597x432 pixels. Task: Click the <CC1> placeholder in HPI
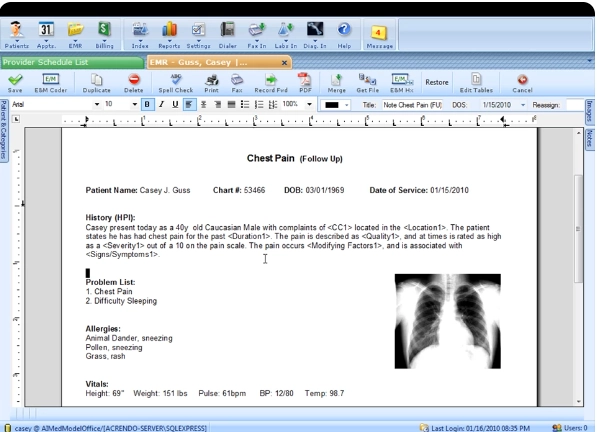(340, 228)
